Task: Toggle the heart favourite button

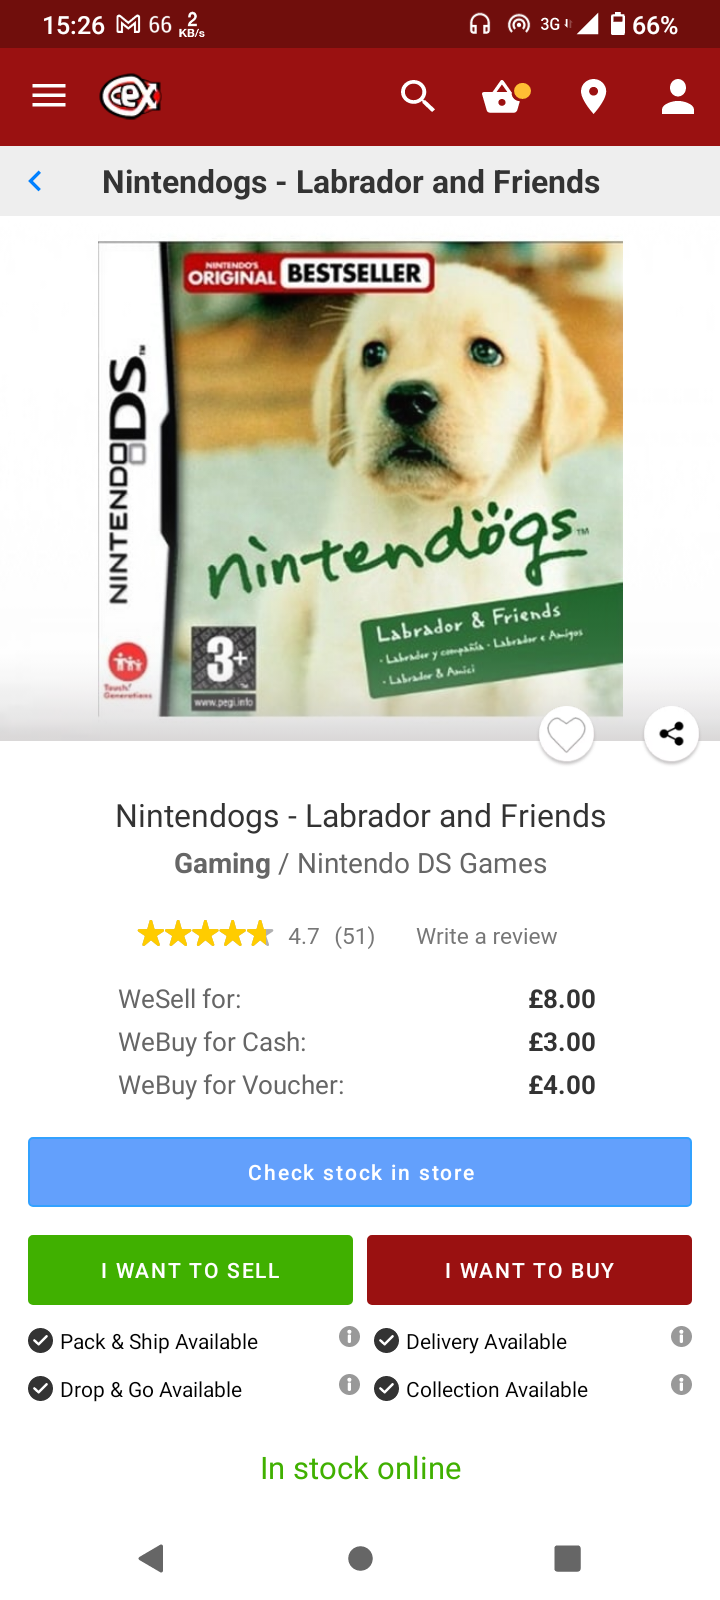Action: 566,735
